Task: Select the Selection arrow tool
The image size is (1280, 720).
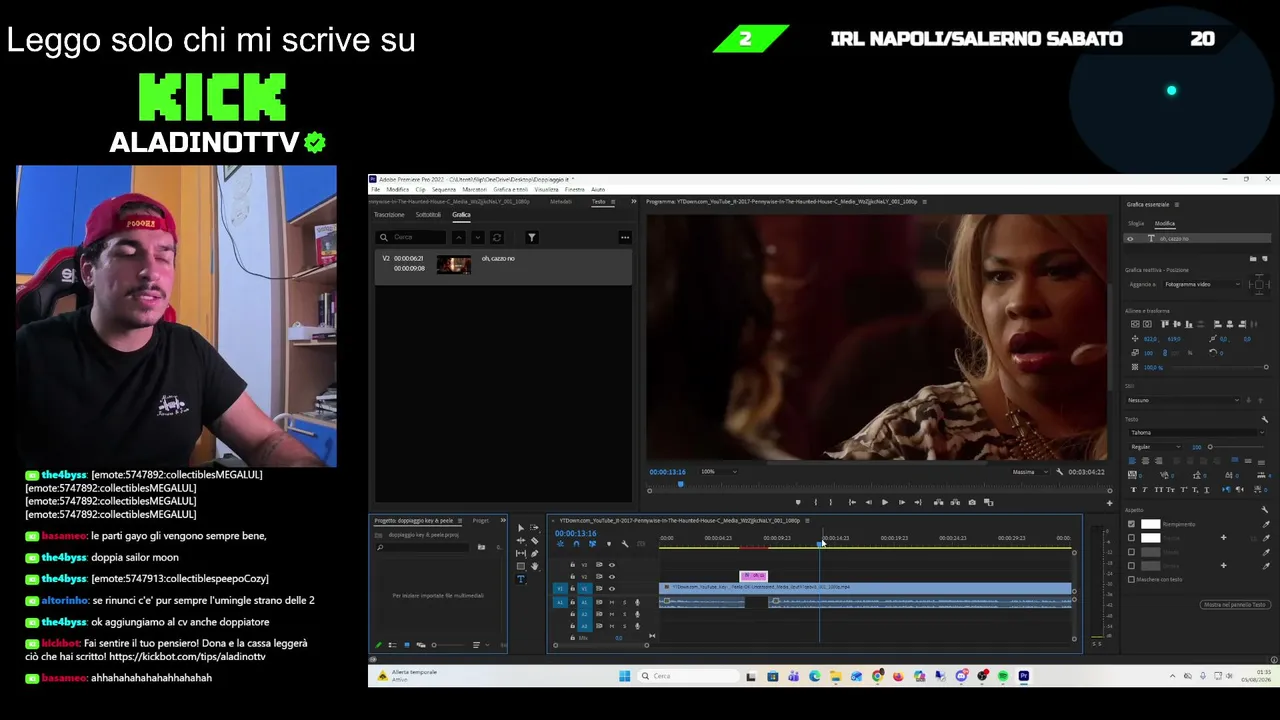Action: (520, 527)
